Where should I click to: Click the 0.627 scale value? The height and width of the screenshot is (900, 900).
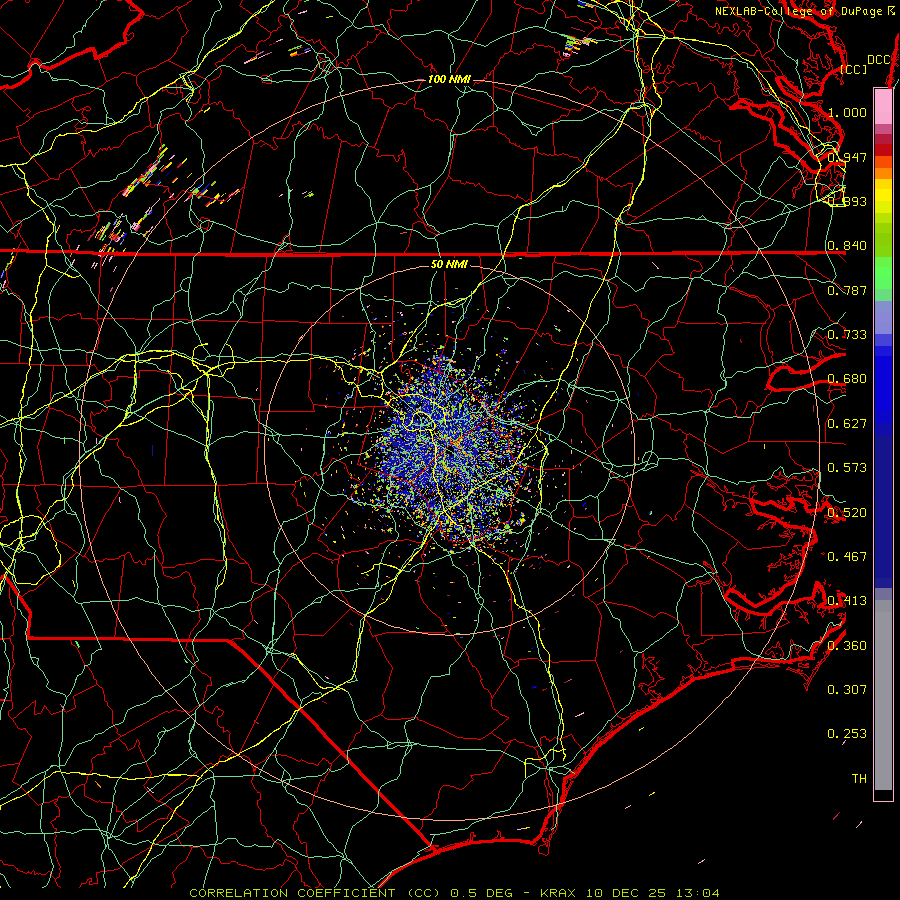(x=847, y=424)
